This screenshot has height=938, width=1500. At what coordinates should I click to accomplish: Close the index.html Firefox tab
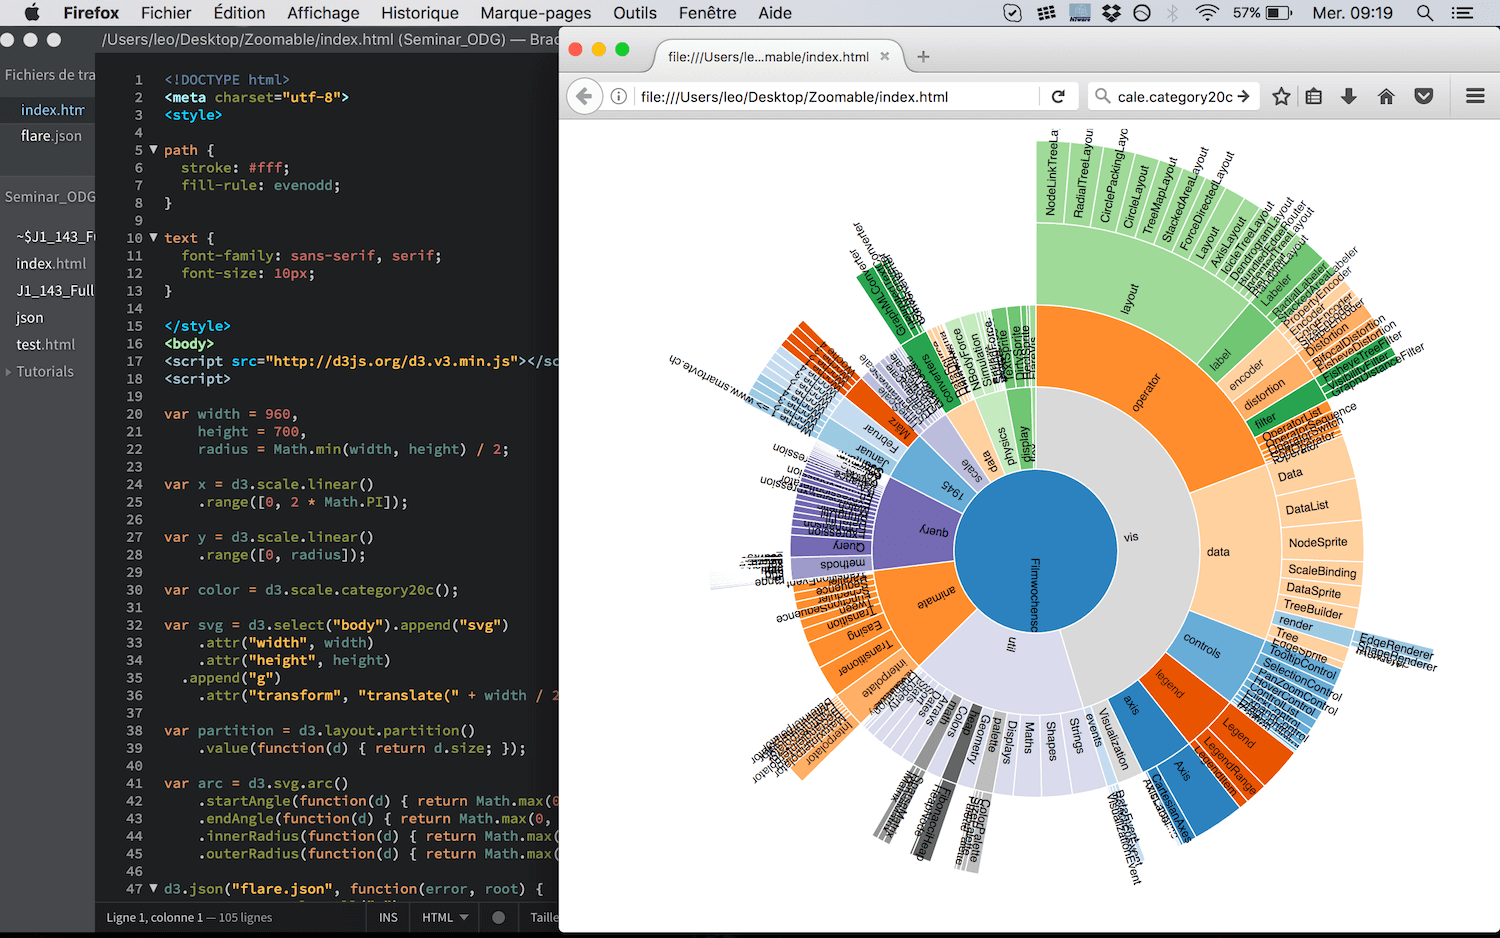point(884,57)
